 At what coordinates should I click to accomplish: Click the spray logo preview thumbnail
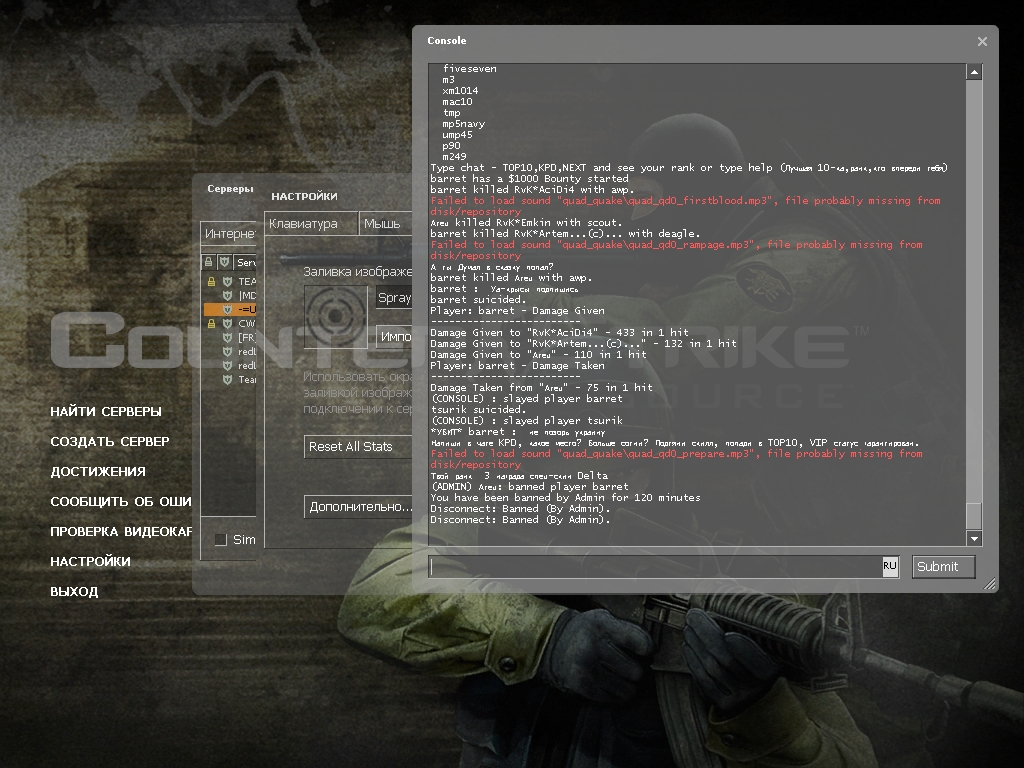click(336, 316)
